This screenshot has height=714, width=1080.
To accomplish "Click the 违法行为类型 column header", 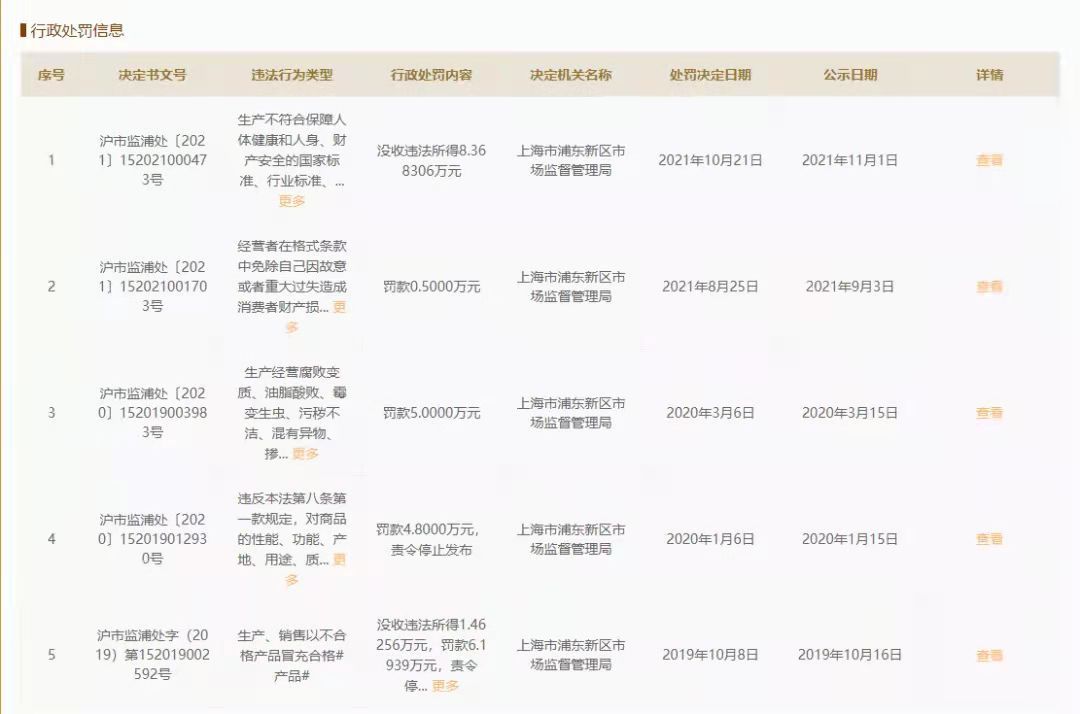I will point(292,75).
